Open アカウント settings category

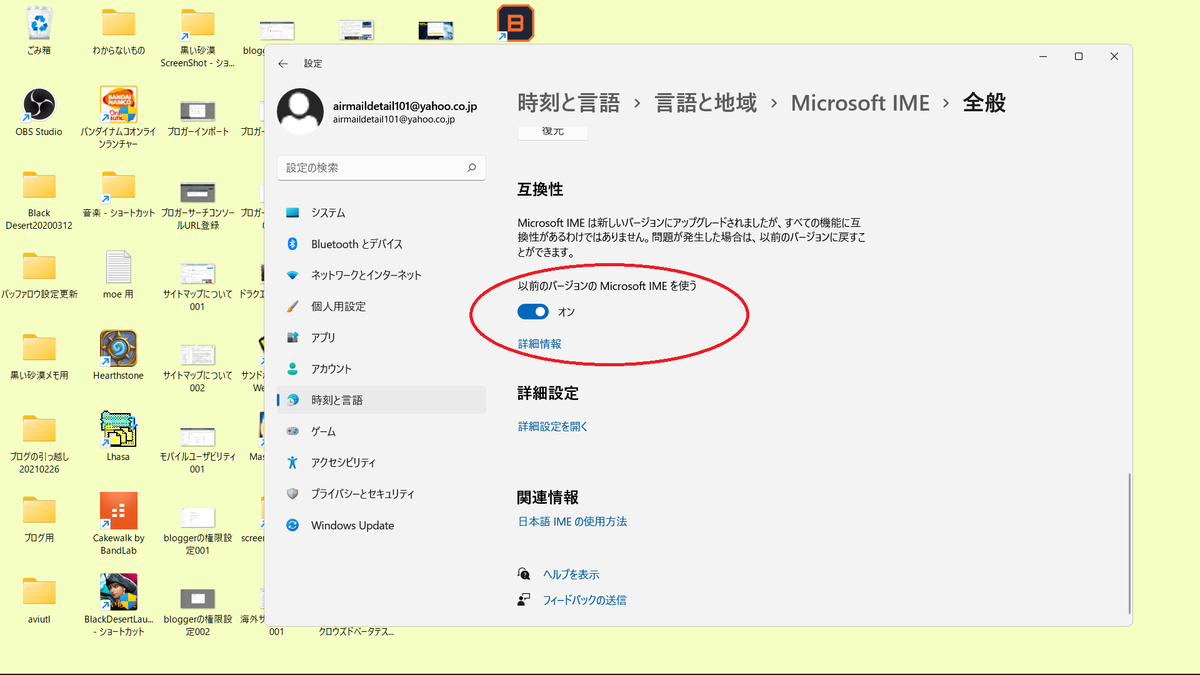click(381, 369)
